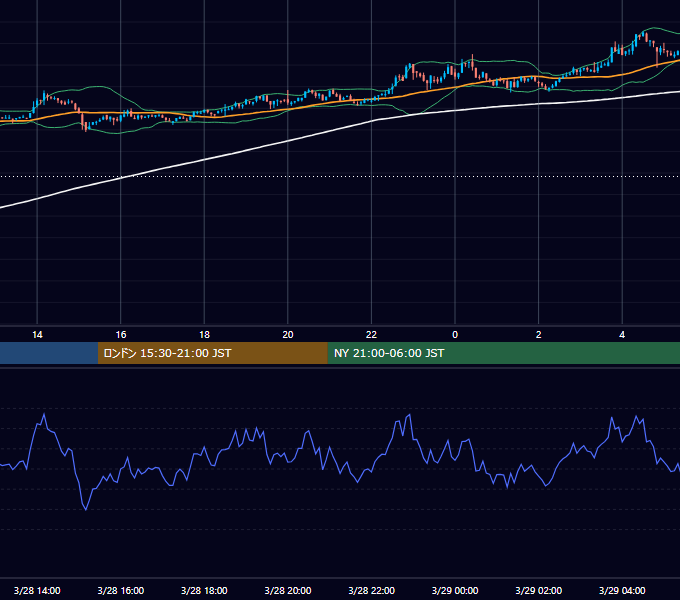
Task: Click hour label 20 on price chart axis
Action: pos(288,335)
